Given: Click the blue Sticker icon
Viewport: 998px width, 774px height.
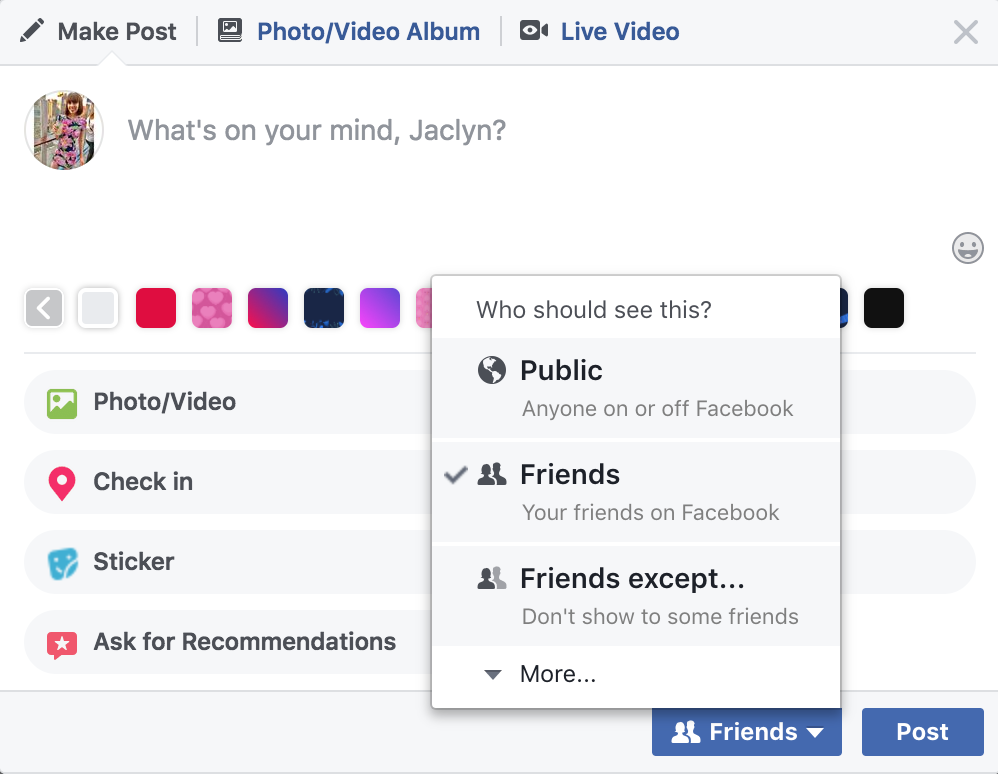Looking at the screenshot, I should pyautogui.click(x=62, y=563).
